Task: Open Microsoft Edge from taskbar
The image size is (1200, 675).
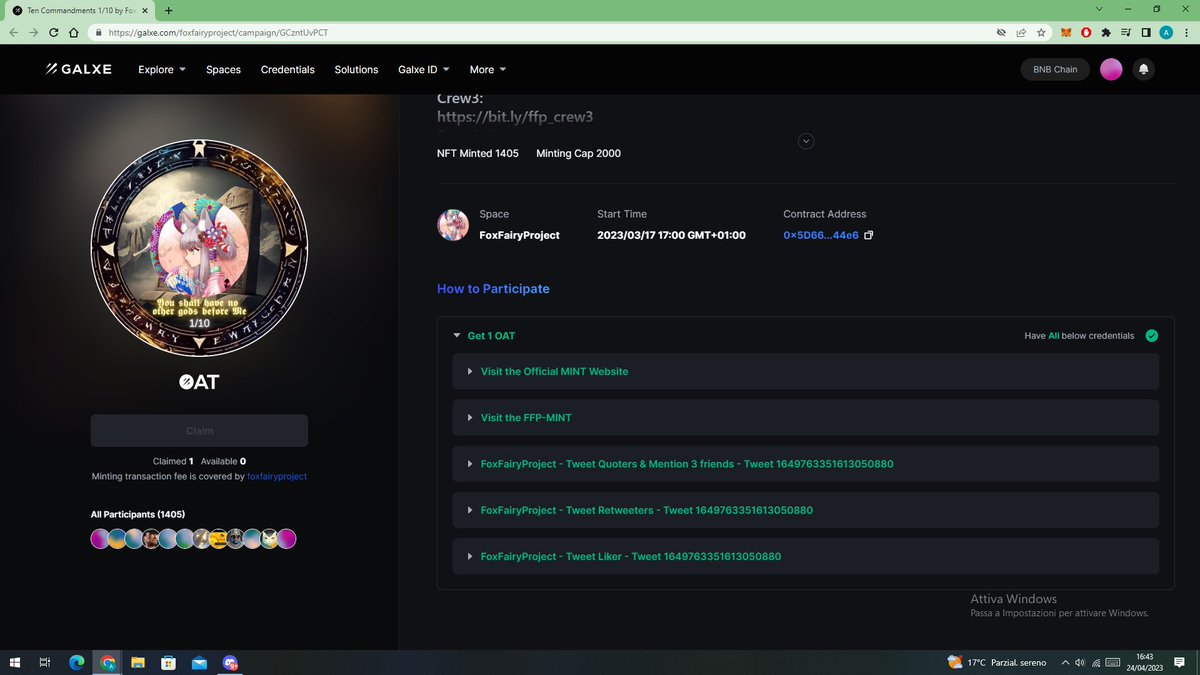Action: coord(77,662)
